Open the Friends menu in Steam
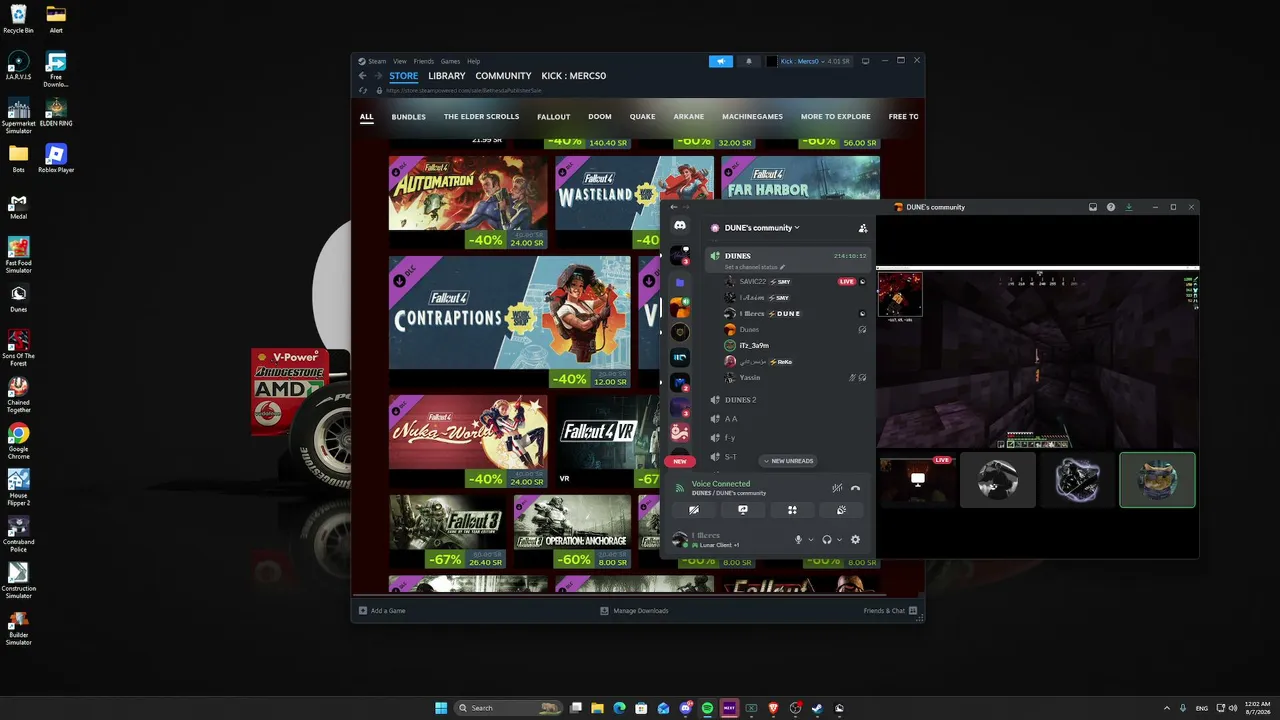The height and width of the screenshot is (720, 1280). coord(424,61)
